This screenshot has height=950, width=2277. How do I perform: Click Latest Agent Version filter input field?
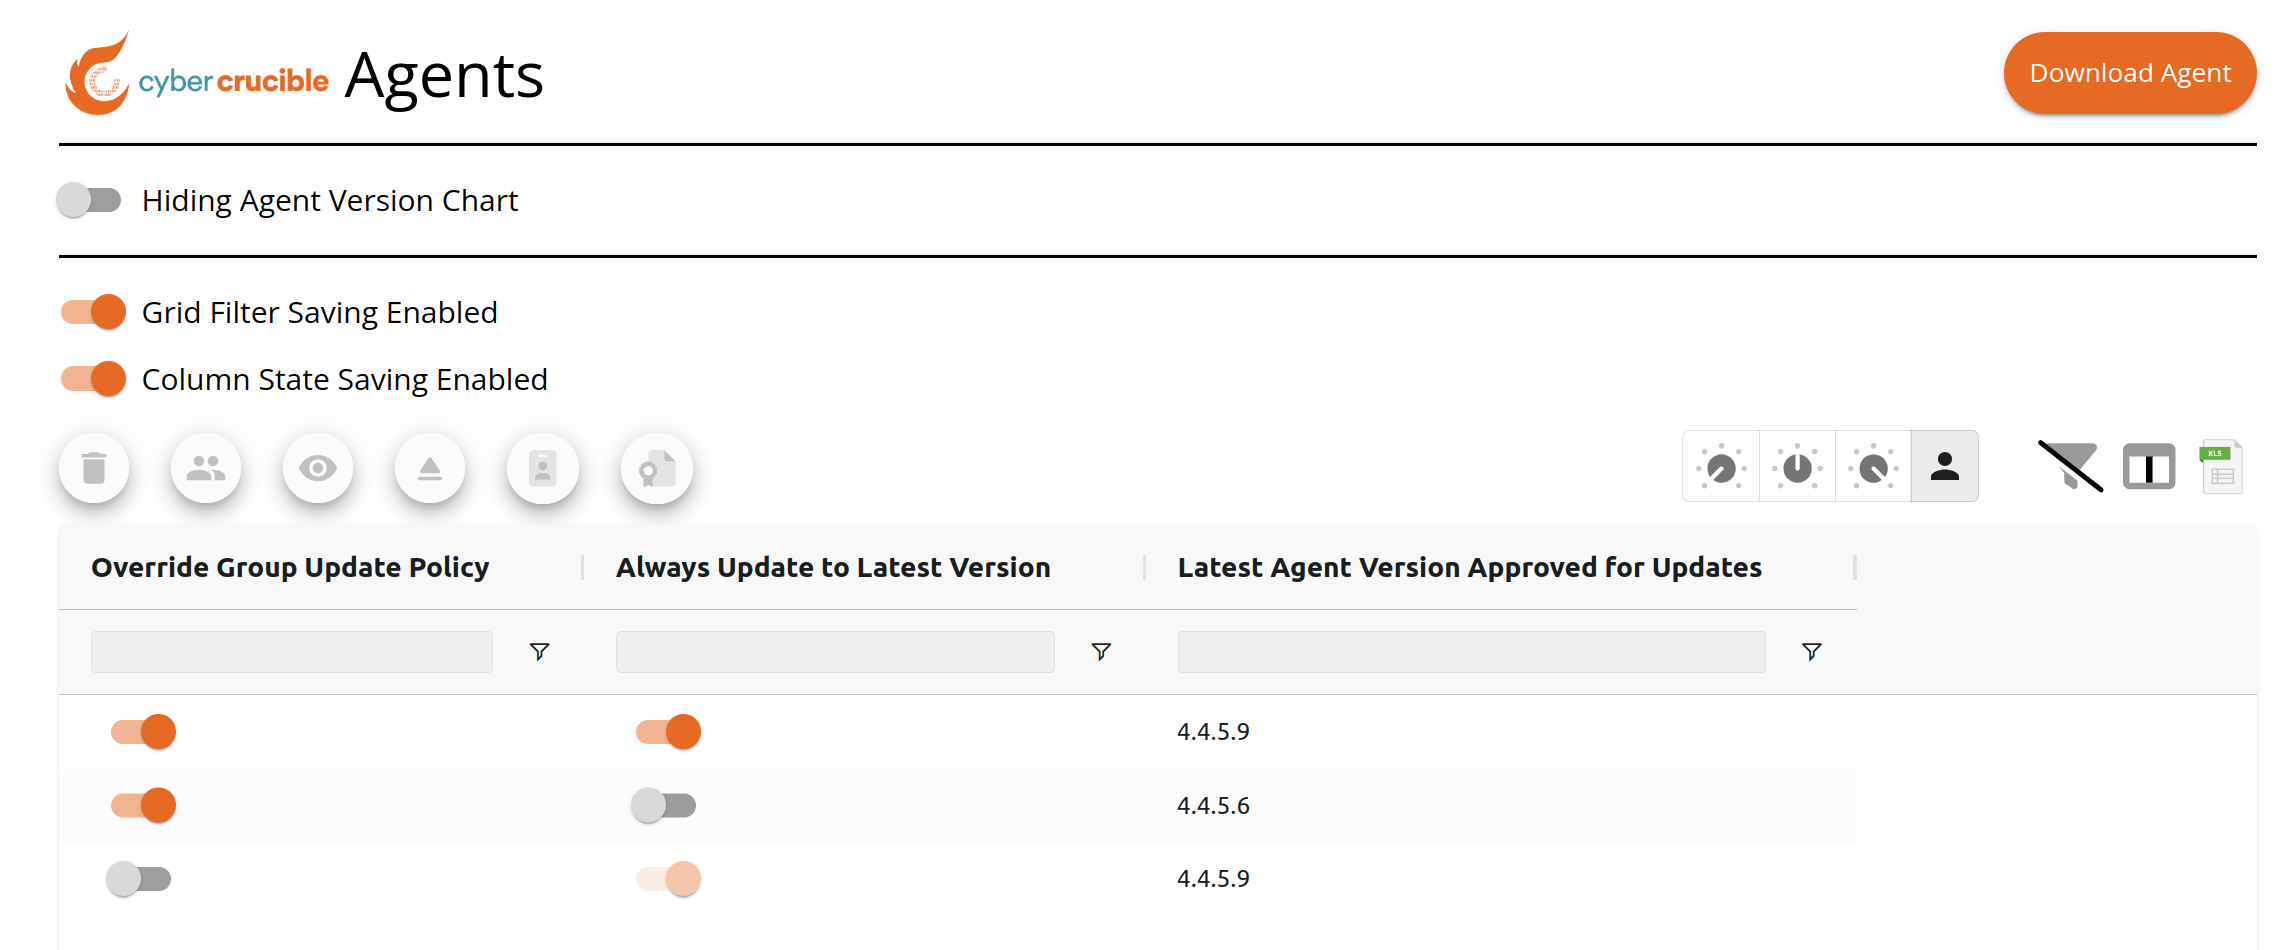(x=1471, y=652)
